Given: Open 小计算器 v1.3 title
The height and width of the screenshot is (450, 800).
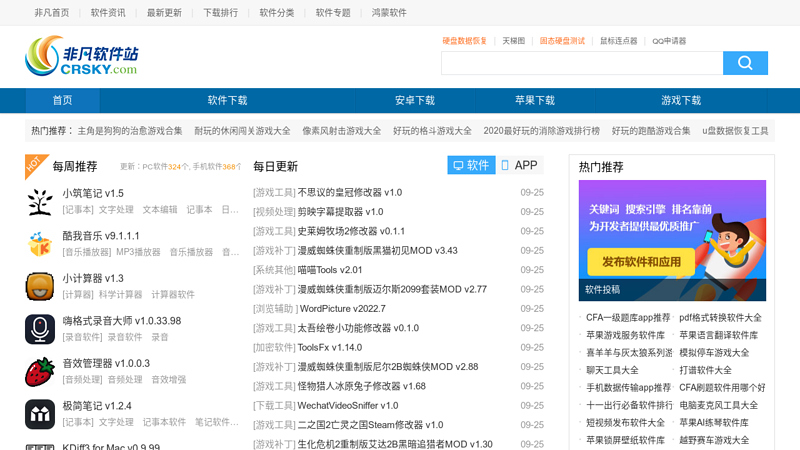Looking at the screenshot, I should pyautogui.click(x=93, y=278).
